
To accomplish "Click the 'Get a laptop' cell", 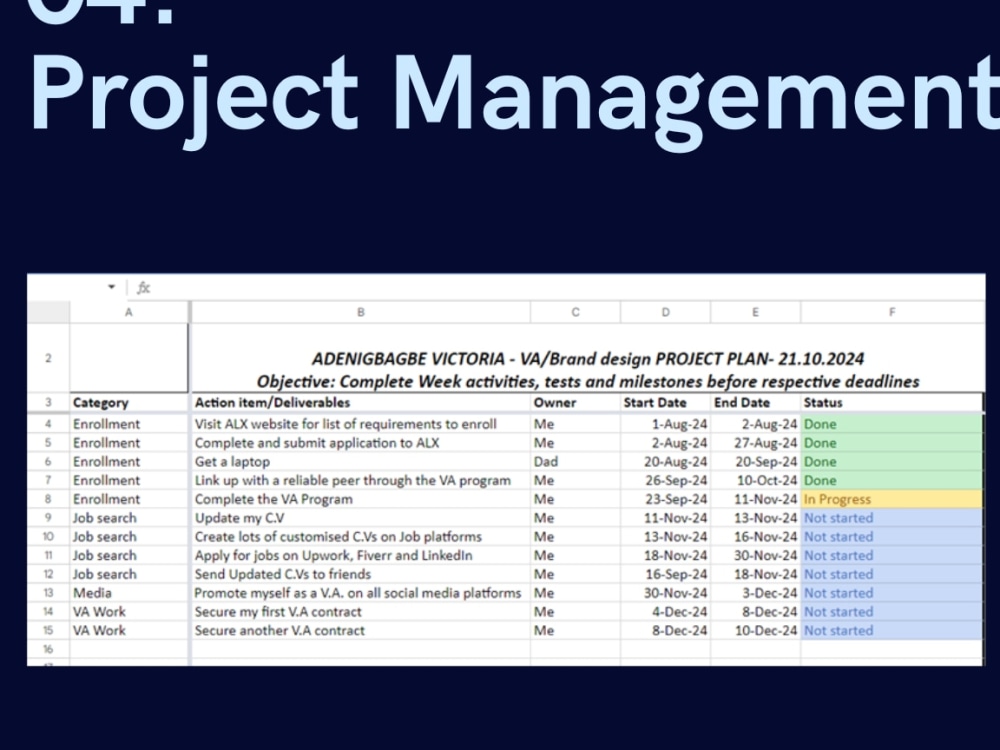I will tap(360, 462).
